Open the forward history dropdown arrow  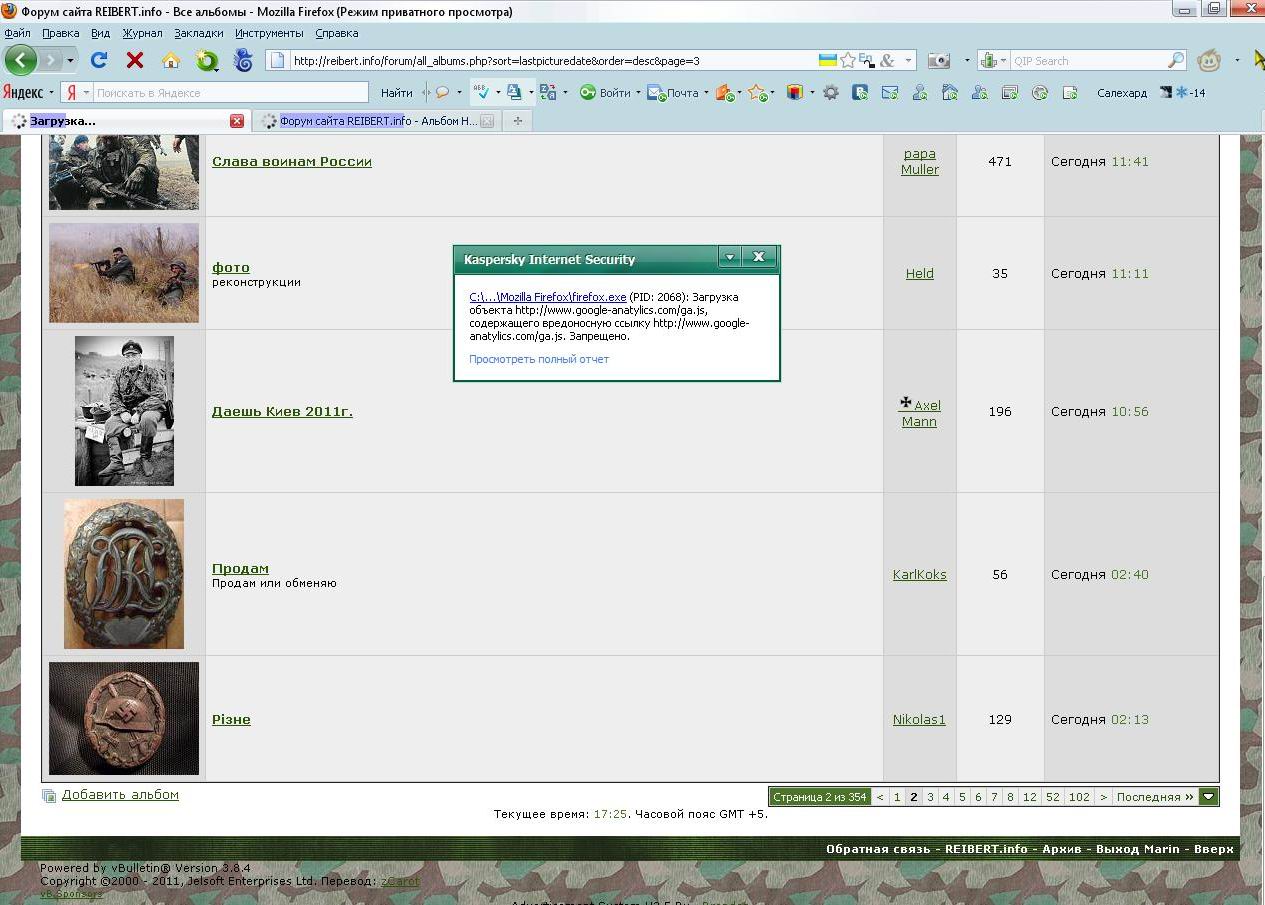click(69, 60)
